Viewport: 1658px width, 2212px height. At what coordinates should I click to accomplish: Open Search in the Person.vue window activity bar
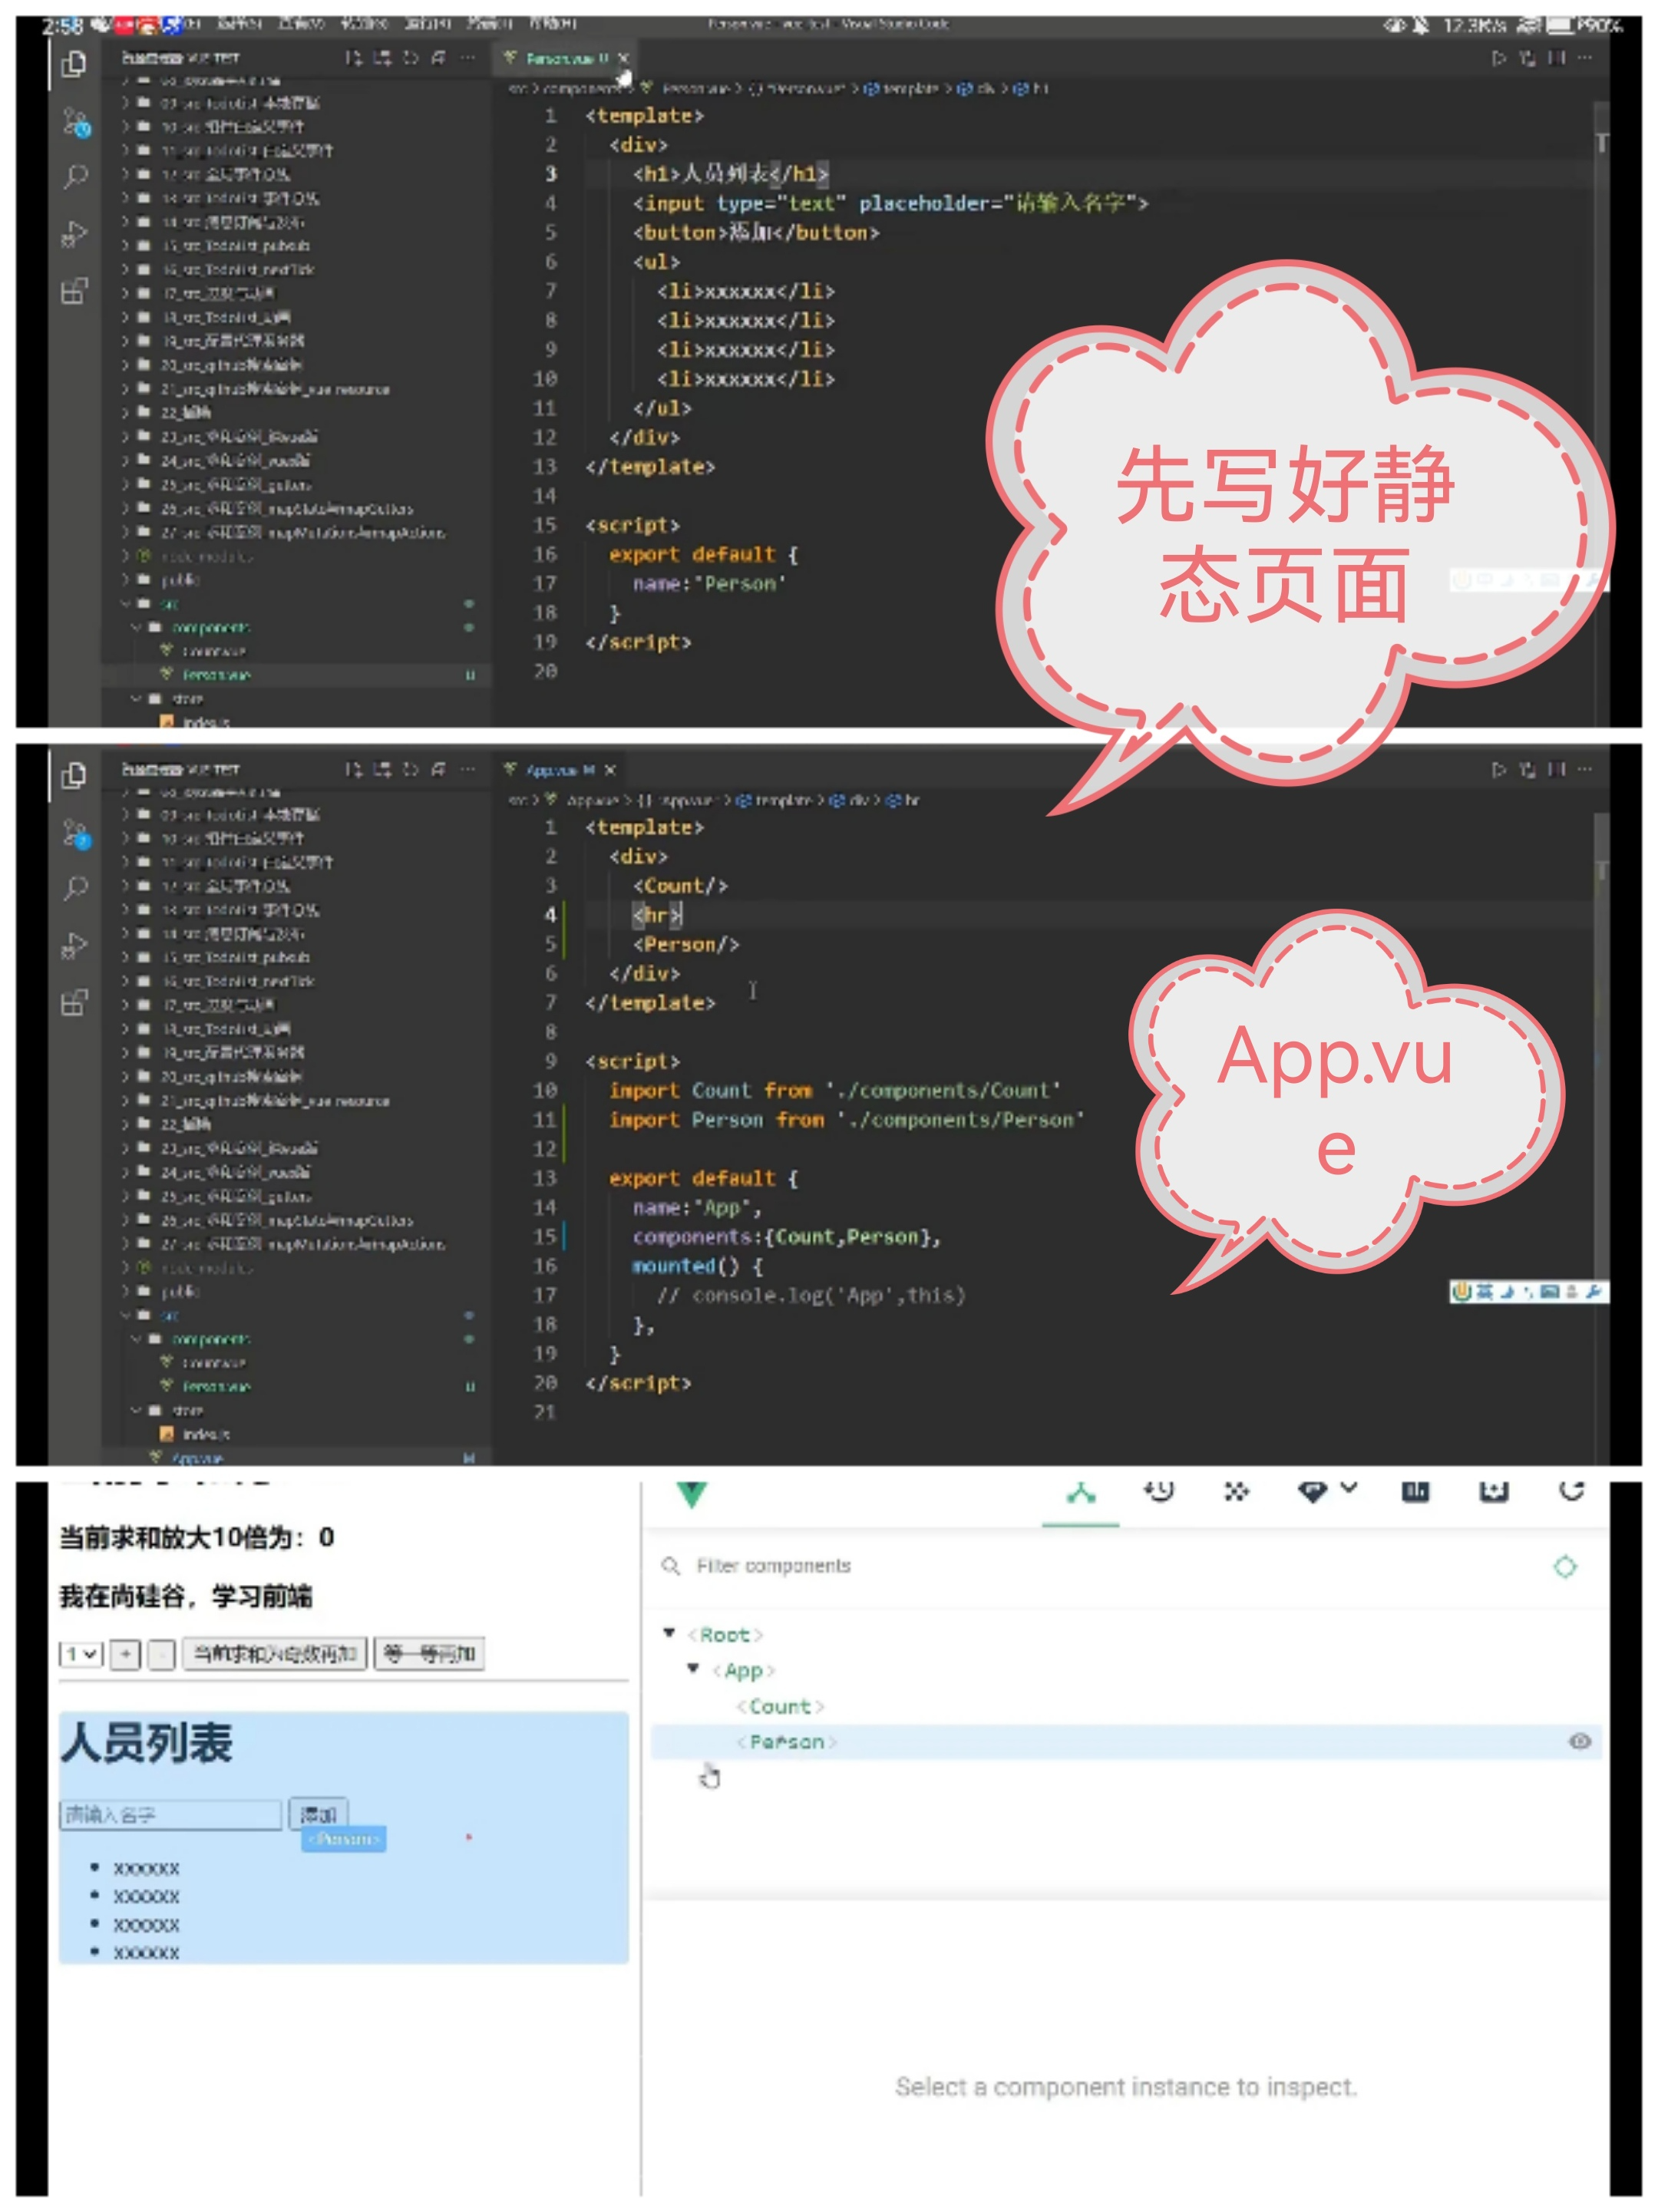(75, 178)
